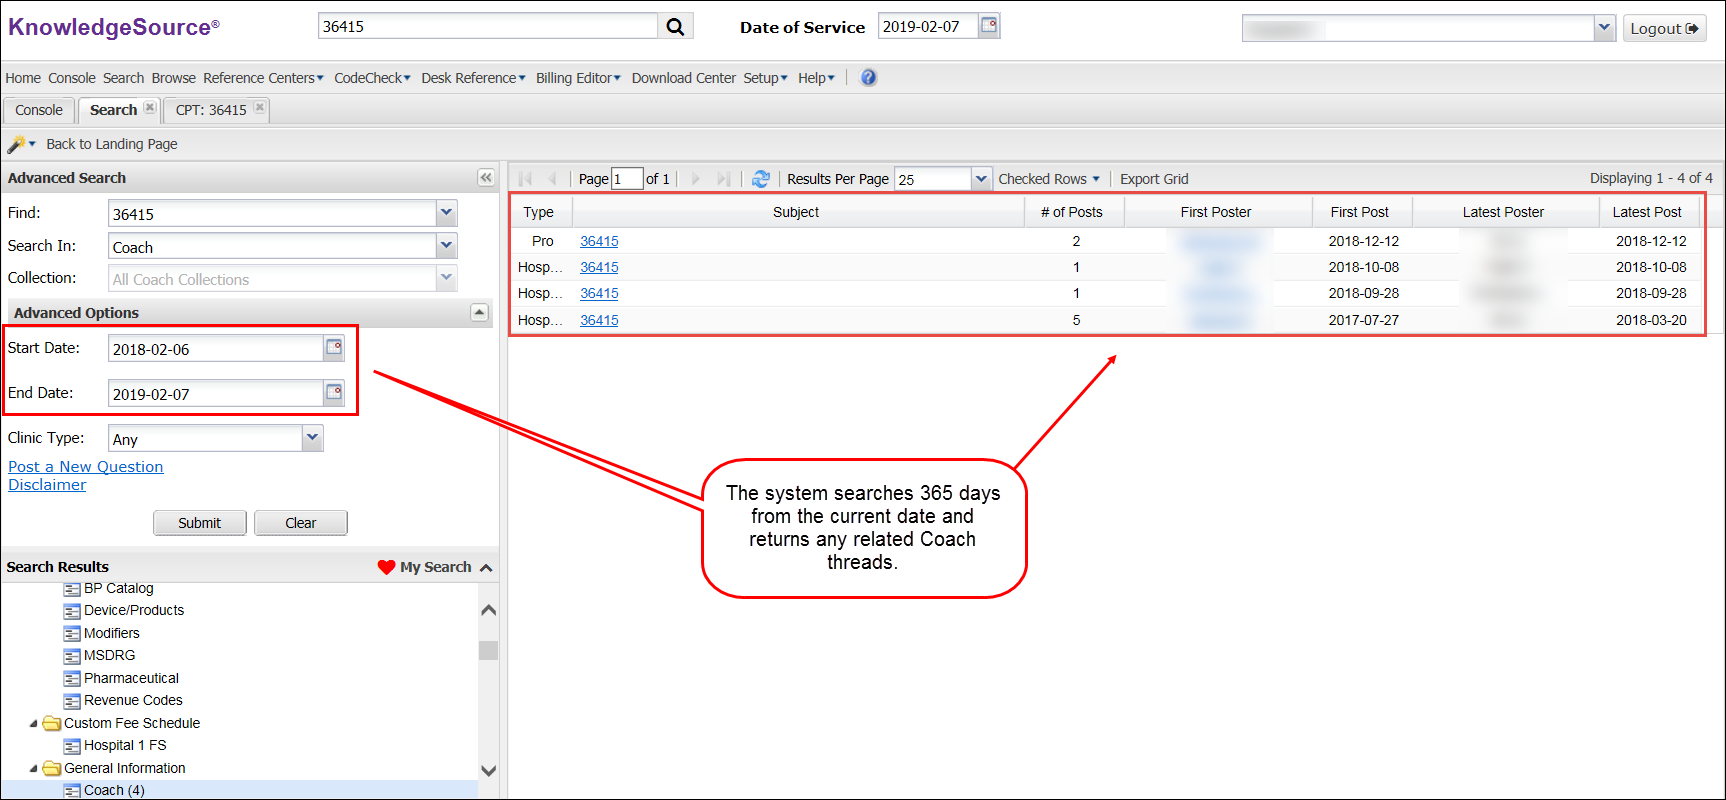Screen dimensions: 1726x800
Task: Click the blue help question mark icon
Action: pyautogui.click(x=868, y=78)
